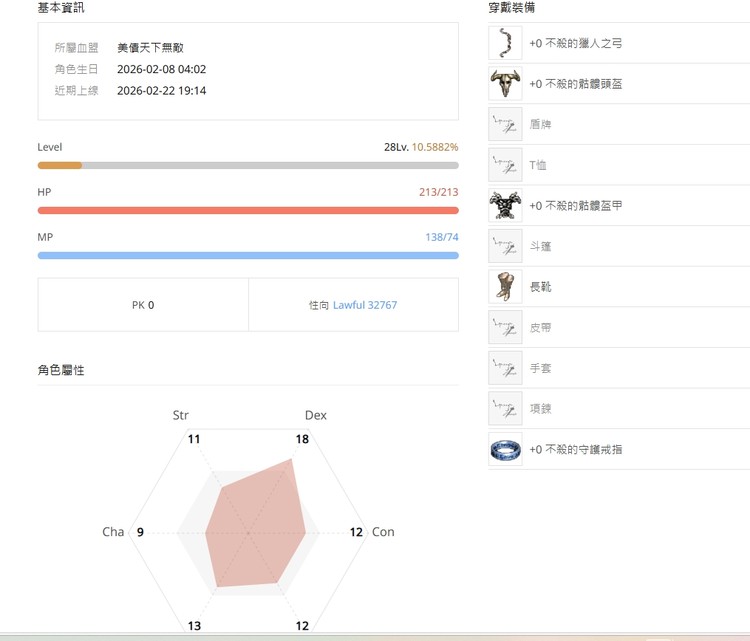Click the empty 盾牌 shield slot icon
The image size is (750, 641).
point(506,125)
